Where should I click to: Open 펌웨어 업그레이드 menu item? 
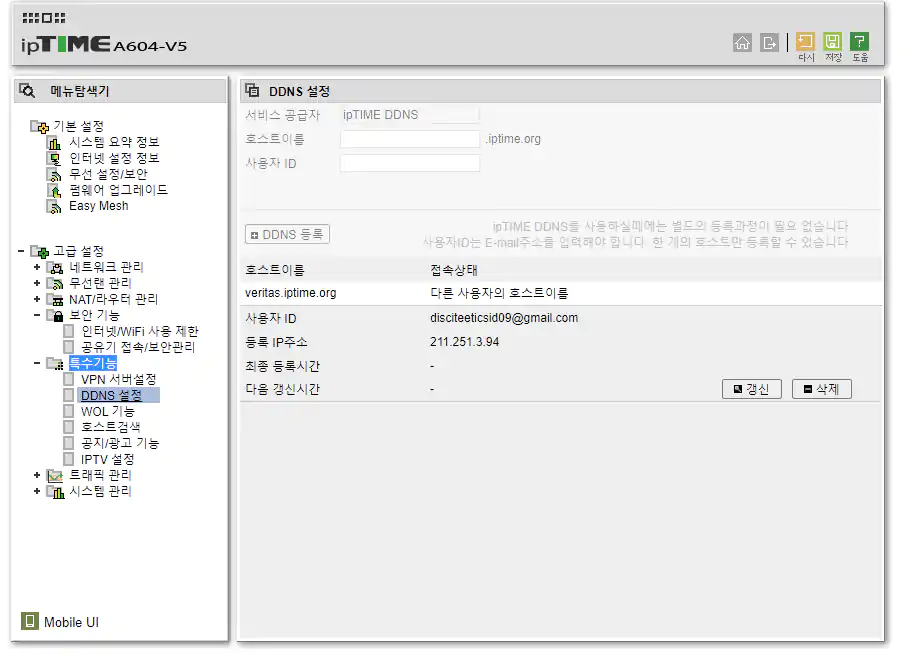[118, 190]
